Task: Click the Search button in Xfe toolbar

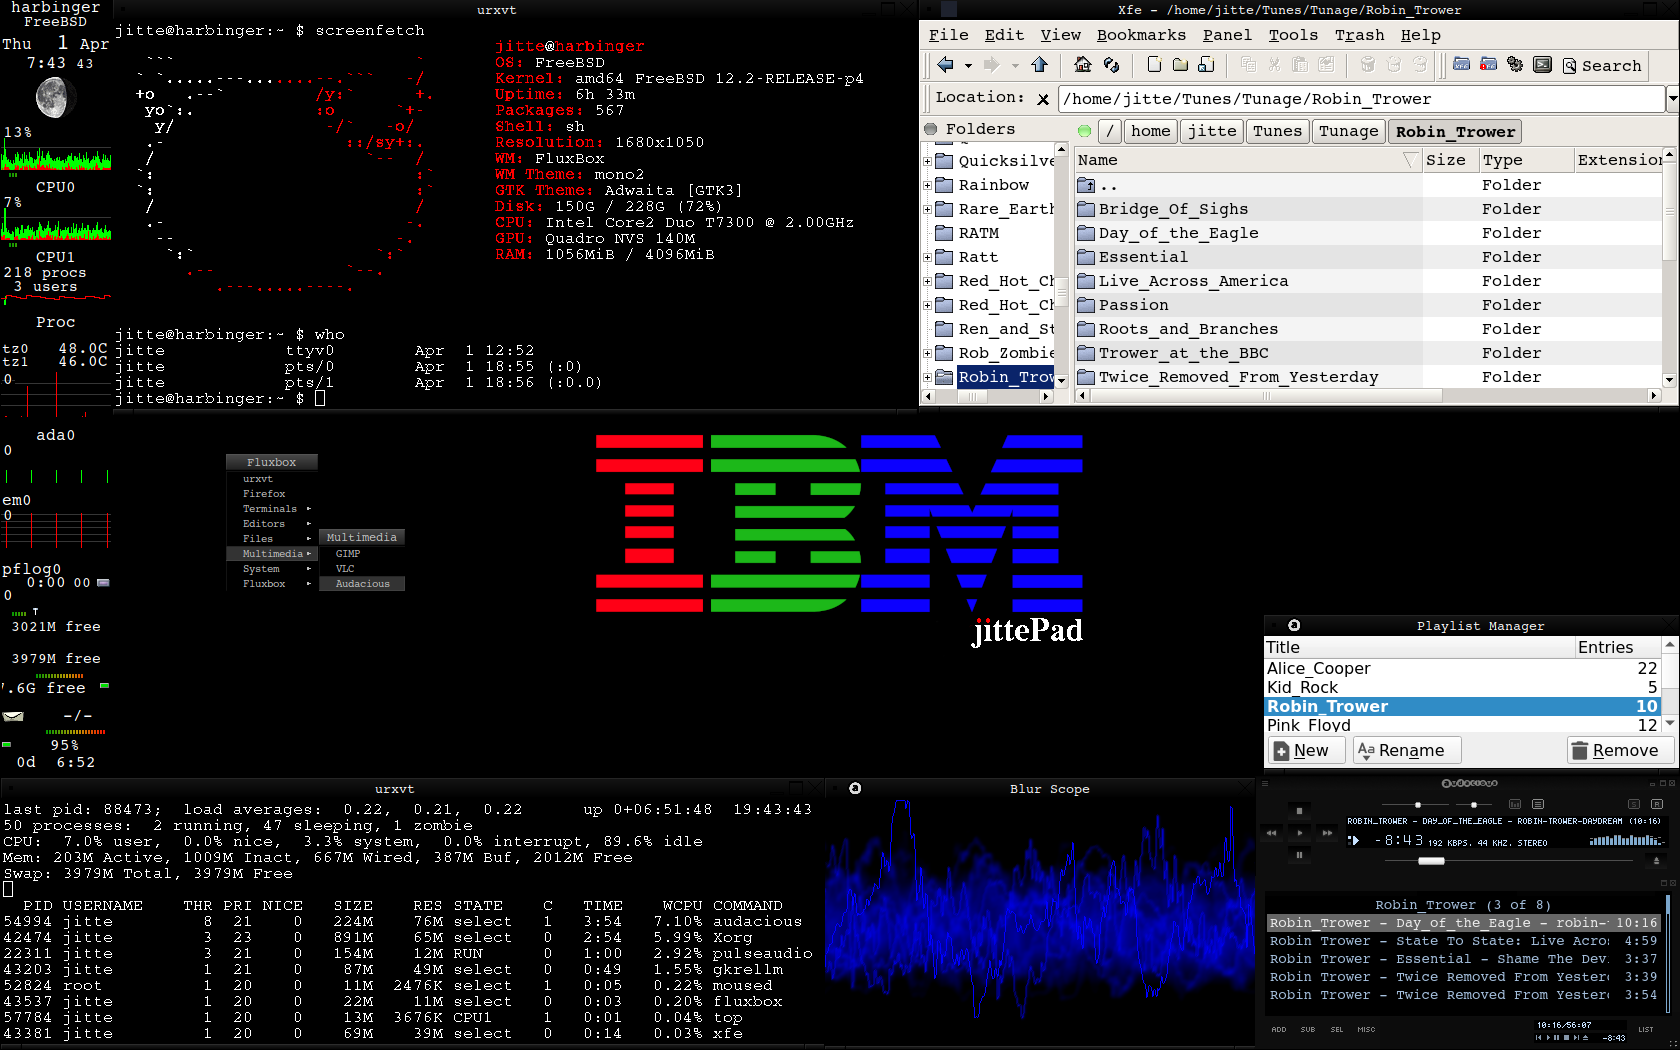Action: [1602, 66]
